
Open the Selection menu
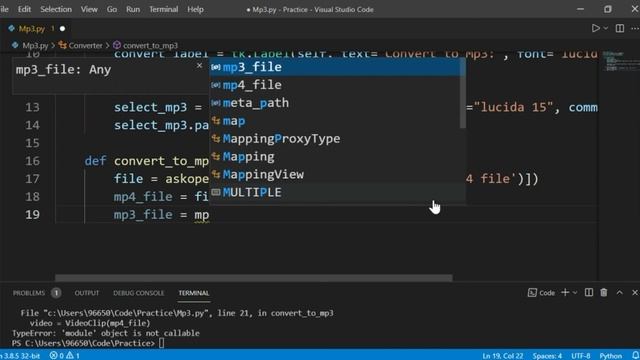click(56, 9)
